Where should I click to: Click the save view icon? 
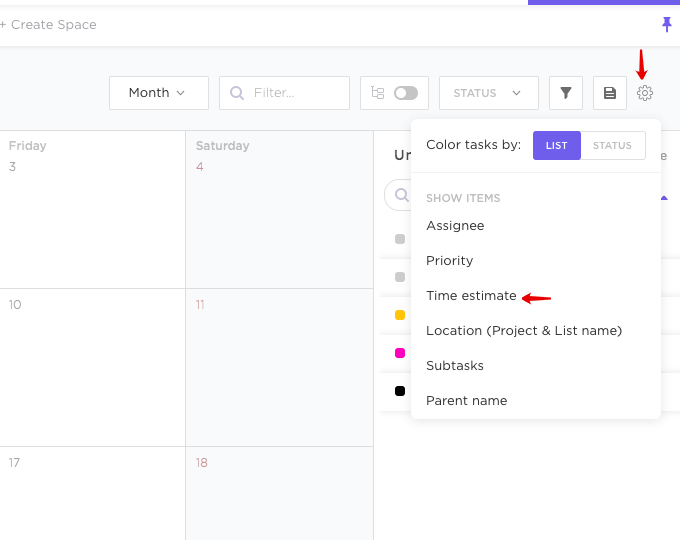click(x=609, y=93)
